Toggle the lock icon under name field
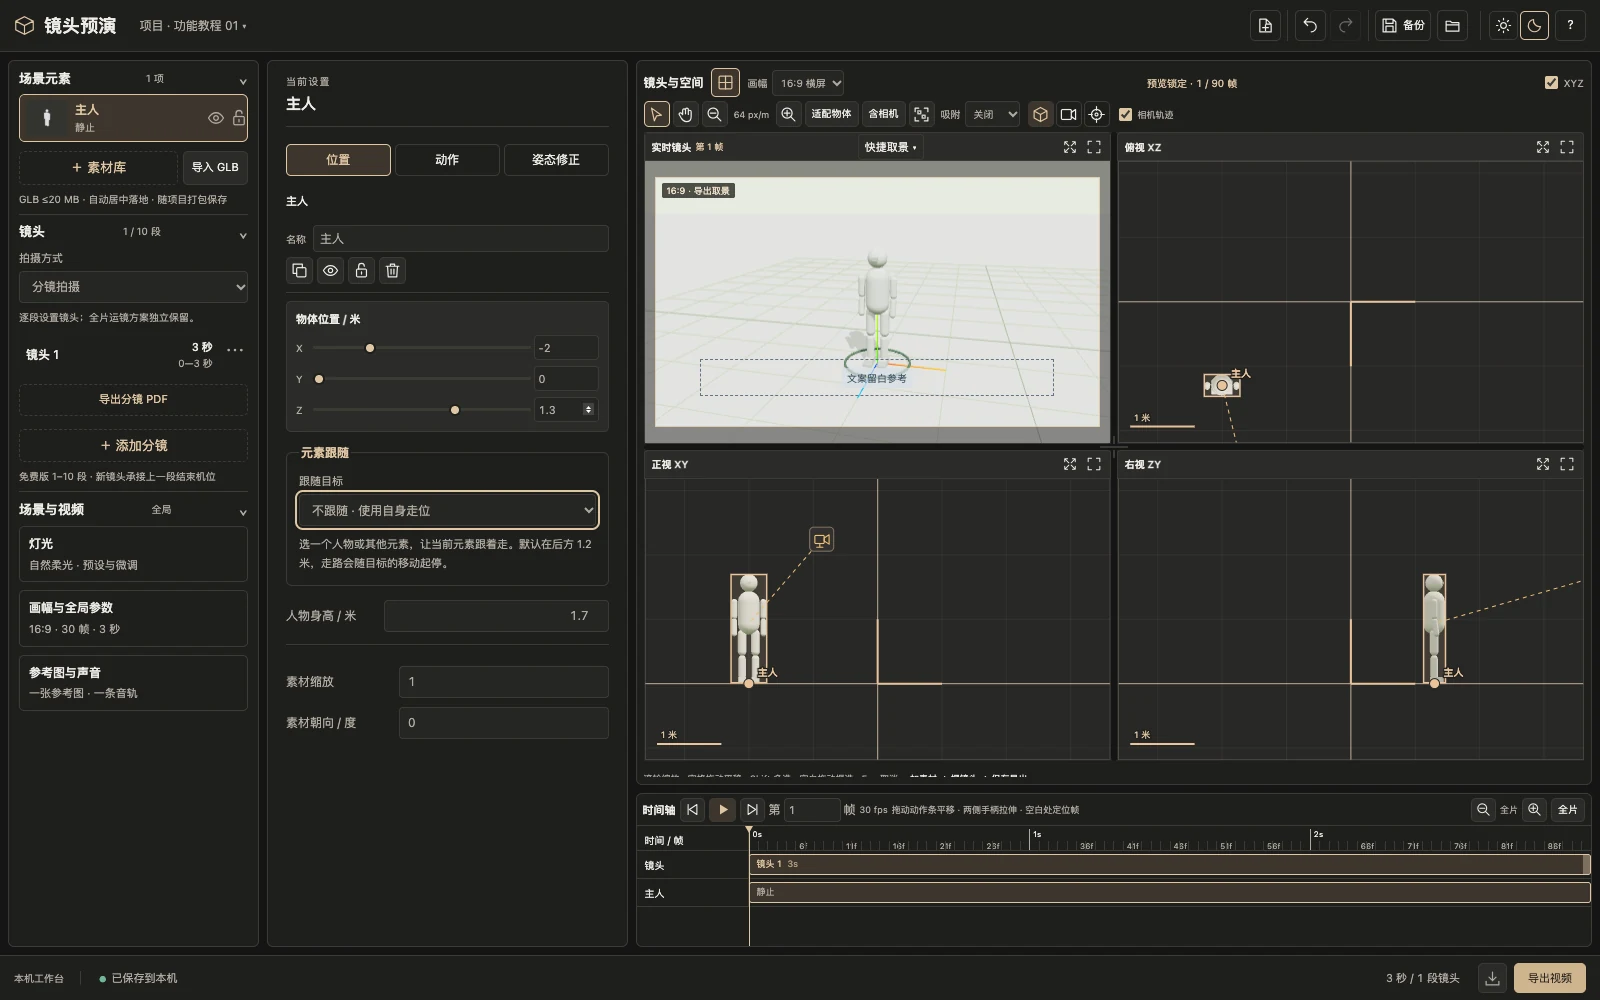The image size is (1600, 1000). (x=361, y=270)
